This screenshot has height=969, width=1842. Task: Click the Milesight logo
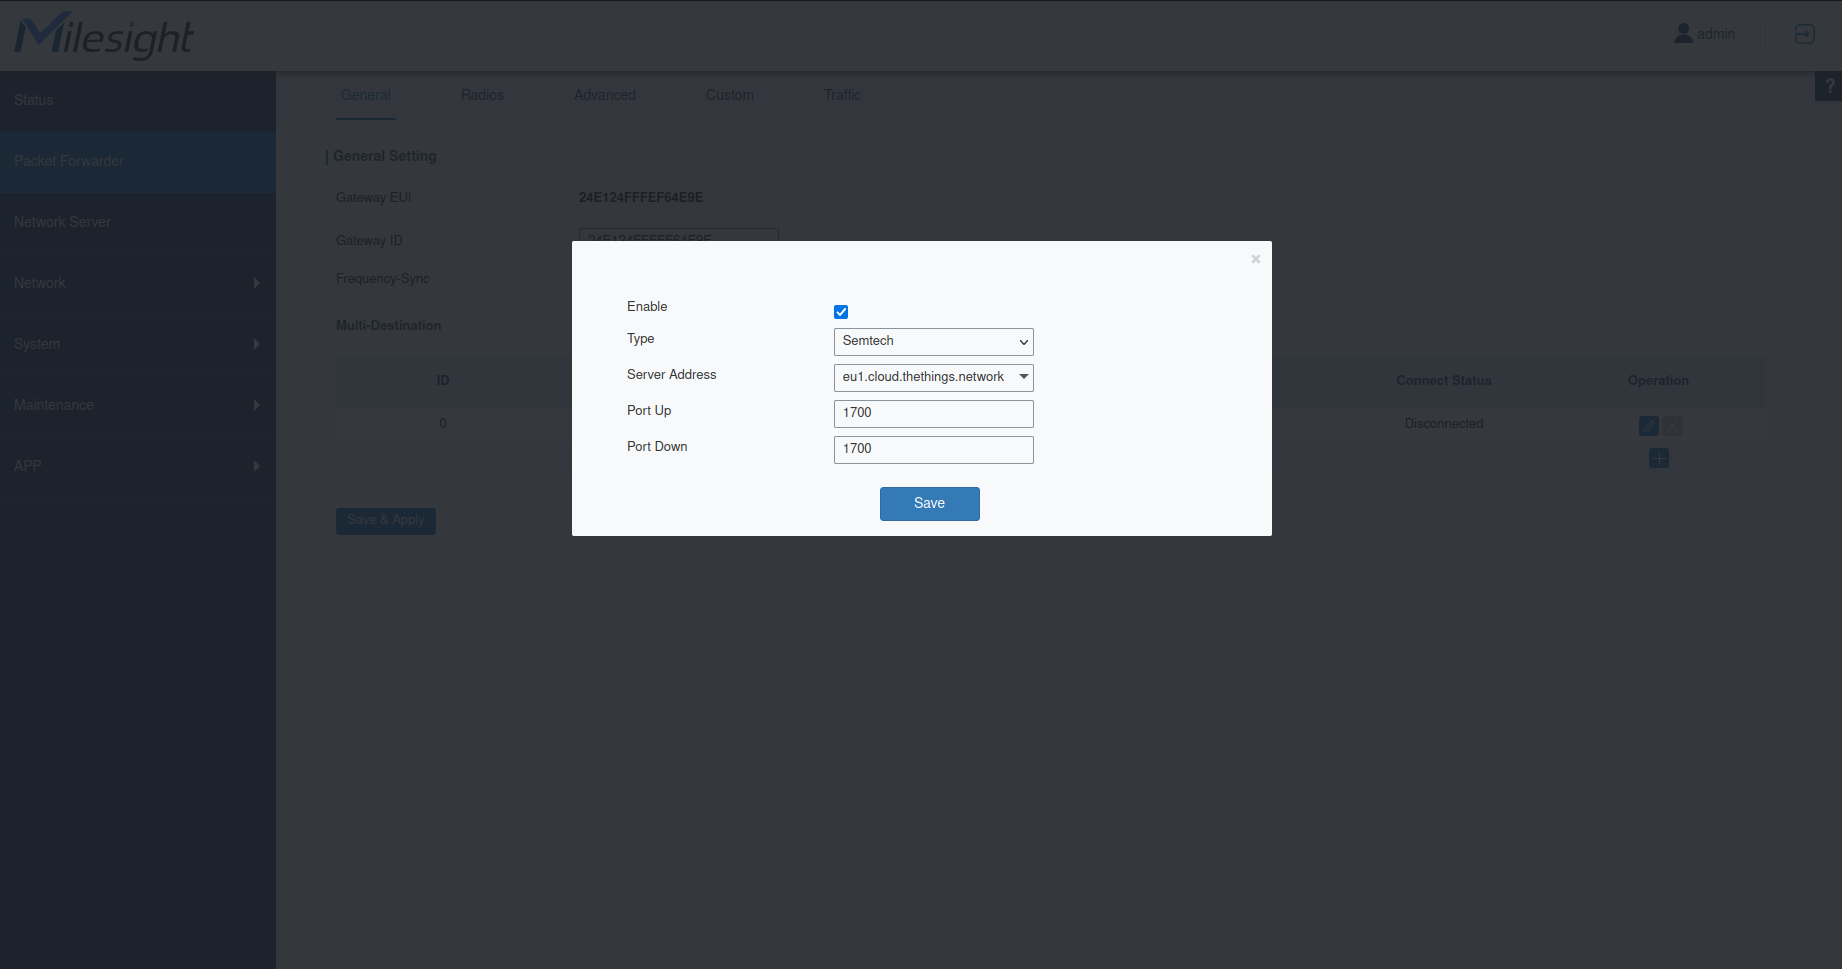tap(104, 35)
